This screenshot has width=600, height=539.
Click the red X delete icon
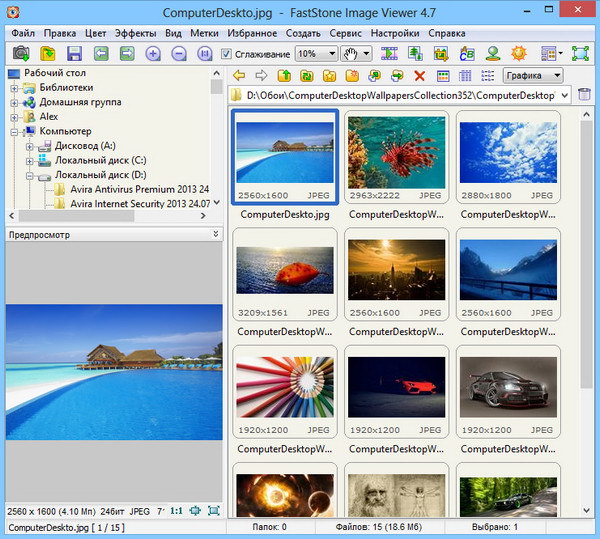point(419,76)
